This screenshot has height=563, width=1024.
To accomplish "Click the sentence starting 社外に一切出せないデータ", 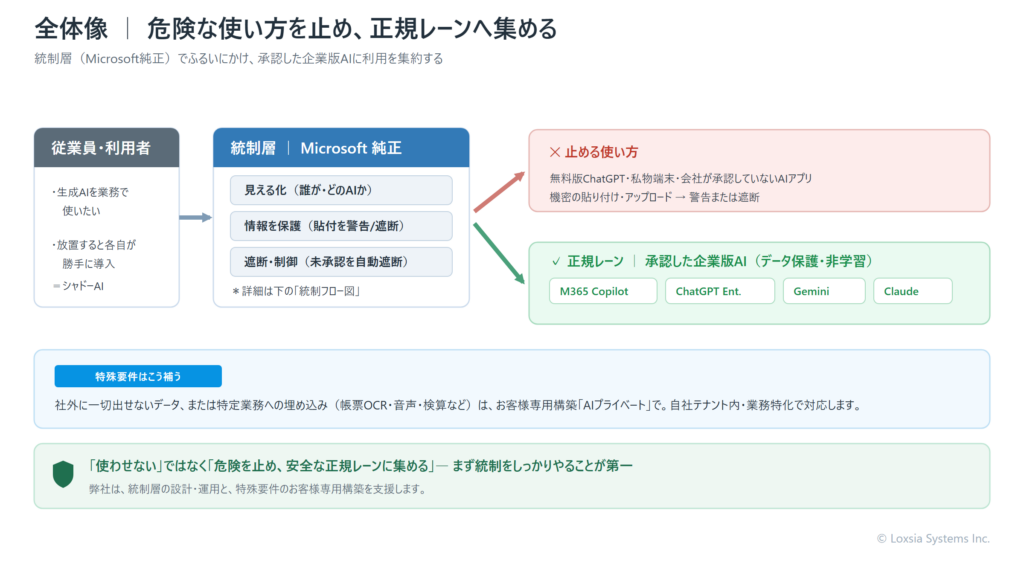I will click(457, 406).
